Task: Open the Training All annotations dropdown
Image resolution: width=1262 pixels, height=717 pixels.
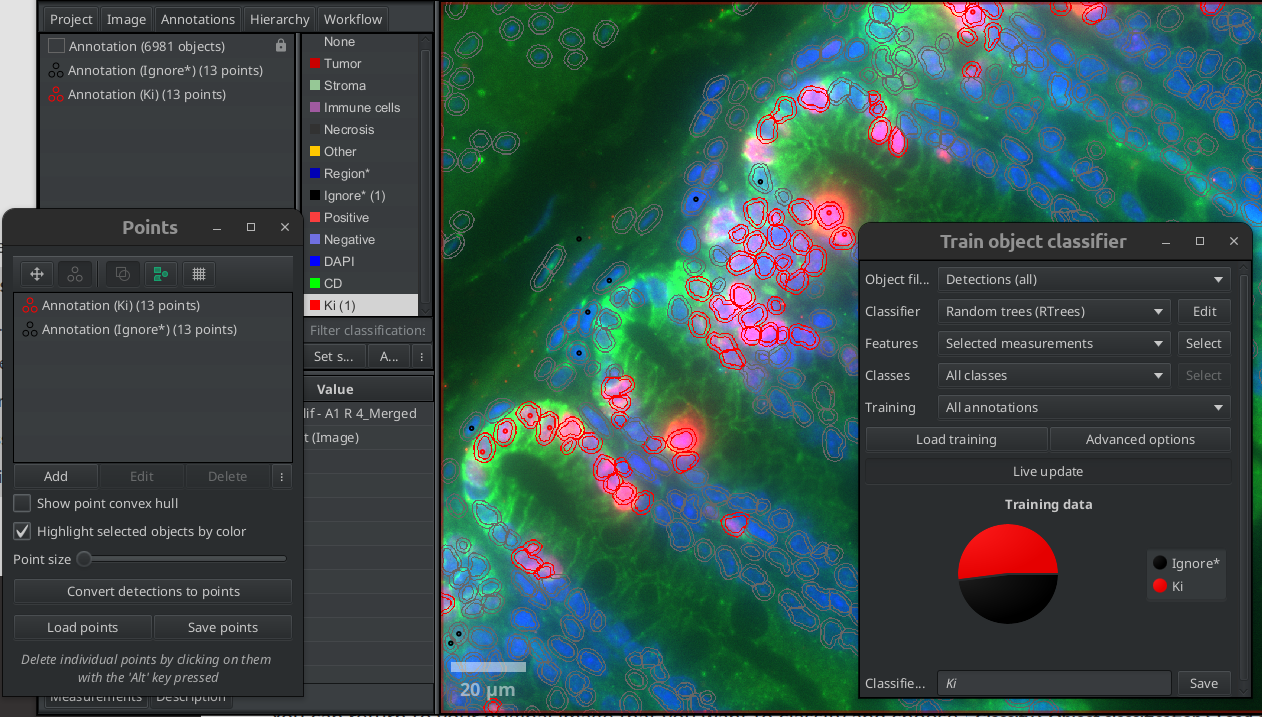Action: coord(1084,408)
